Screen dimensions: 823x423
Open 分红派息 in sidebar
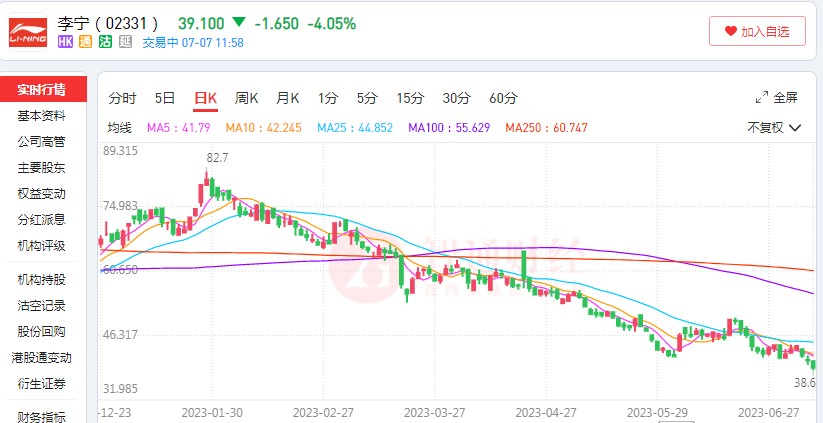pos(41,219)
